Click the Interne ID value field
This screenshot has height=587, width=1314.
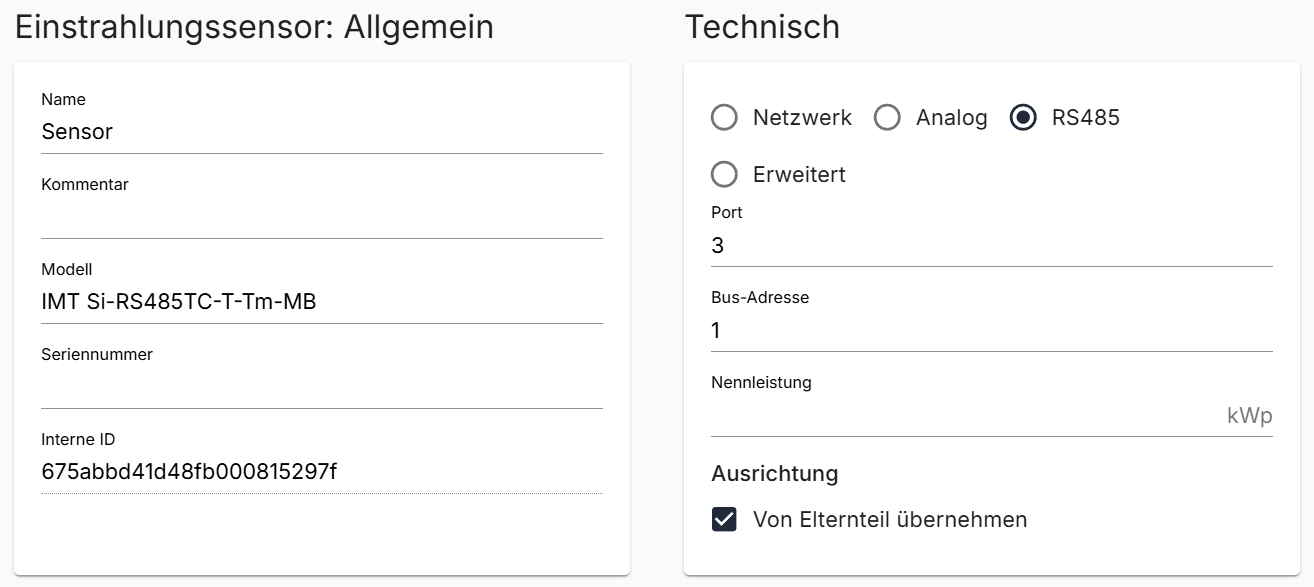coord(321,471)
